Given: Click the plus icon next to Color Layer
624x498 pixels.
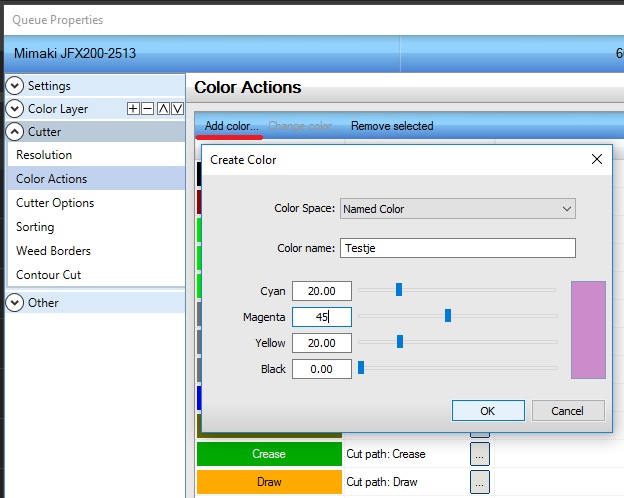Looking at the screenshot, I should click(133, 109).
